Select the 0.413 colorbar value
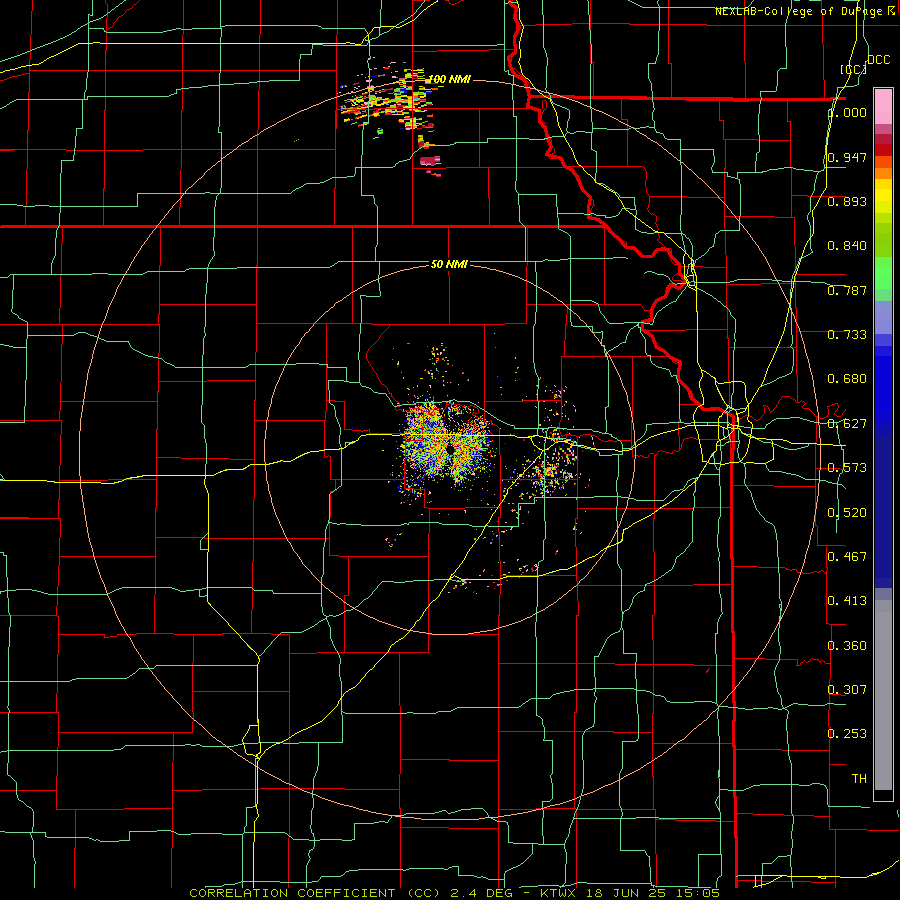 pos(847,601)
